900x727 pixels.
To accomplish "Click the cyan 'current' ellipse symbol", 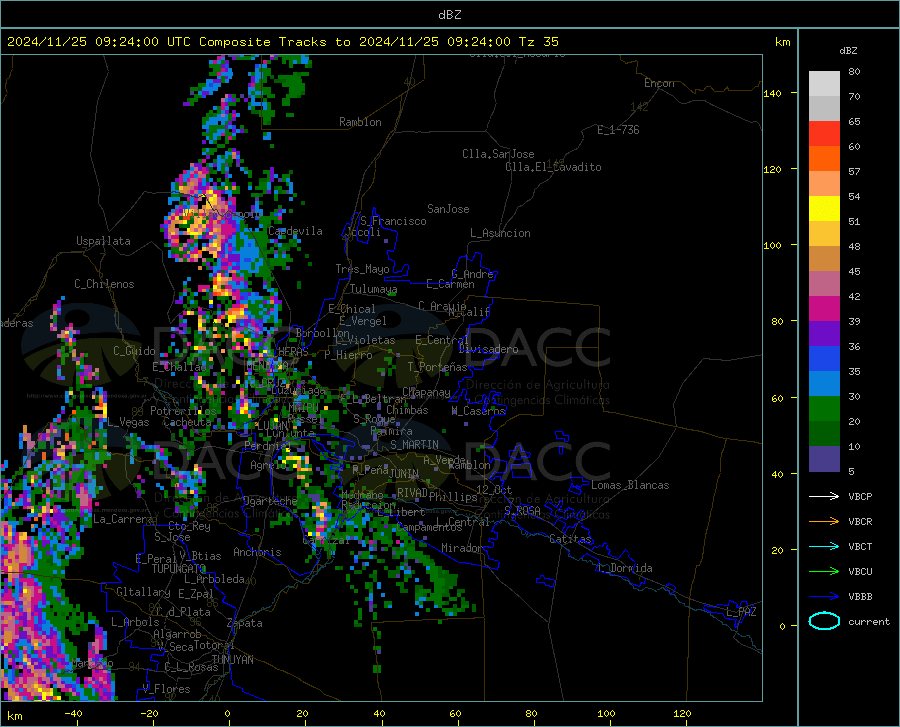I will coord(824,621).
